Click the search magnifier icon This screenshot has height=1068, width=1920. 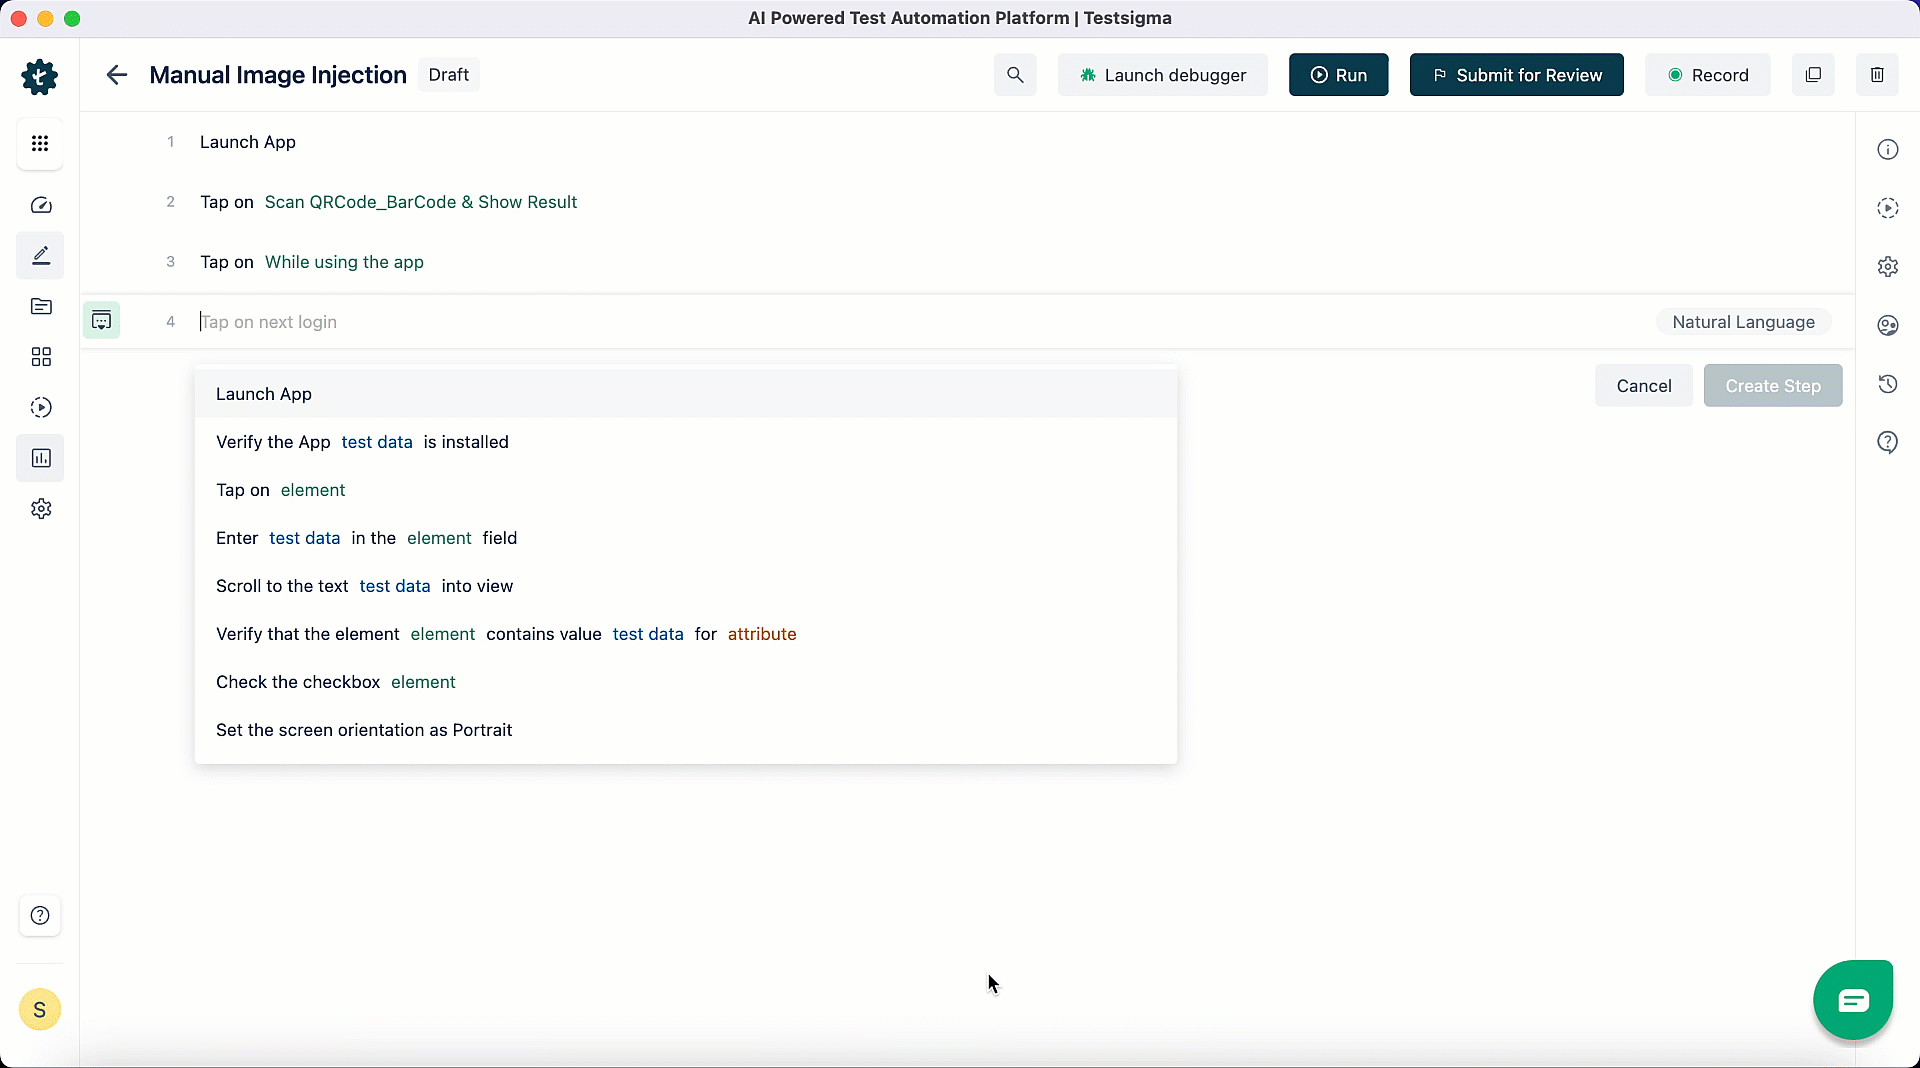click(x=1015, y=75)
